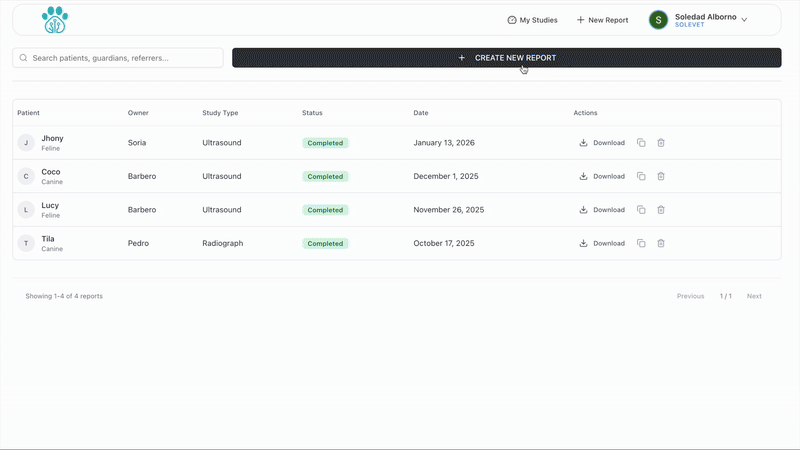The height and width of the screenshot is (450, 800).
Task: Click the J avatar for Jhony
Action: (26, 143)
